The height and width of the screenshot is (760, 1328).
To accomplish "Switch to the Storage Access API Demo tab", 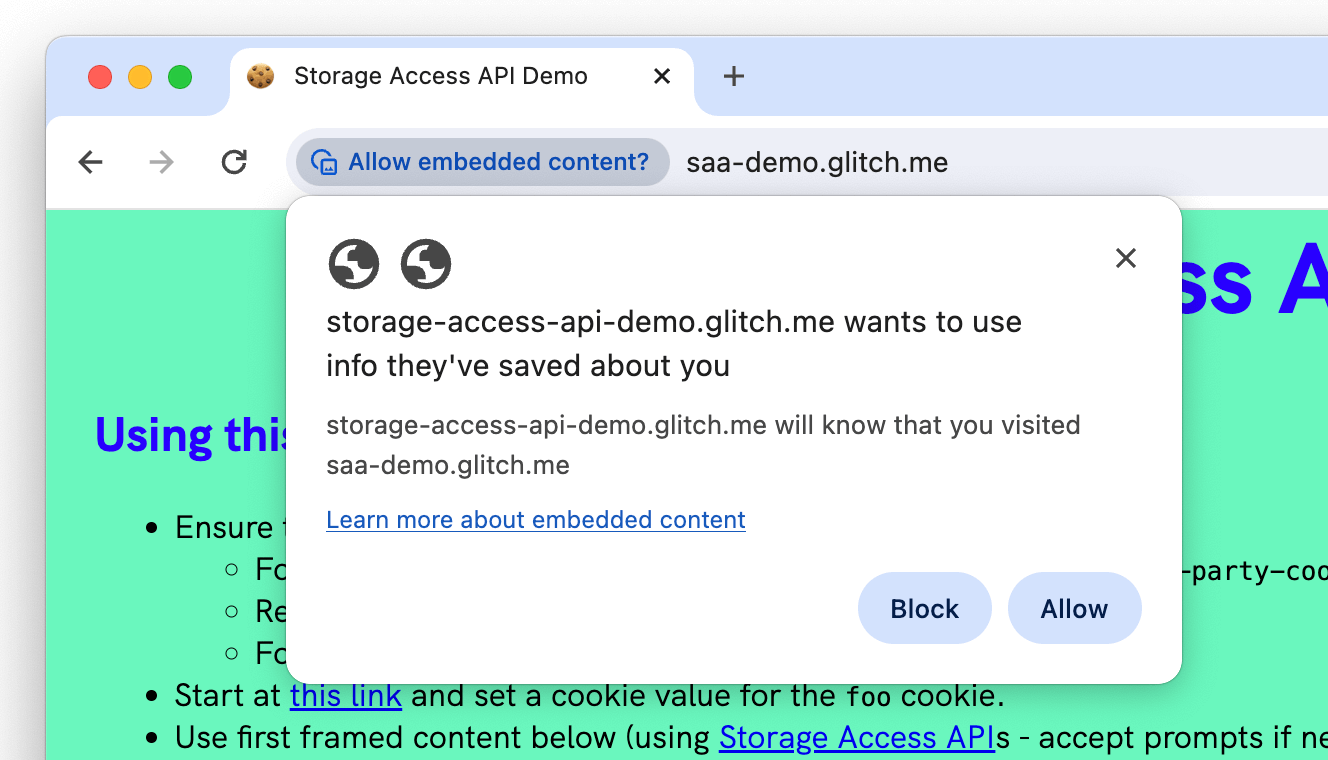I will 440,75.
